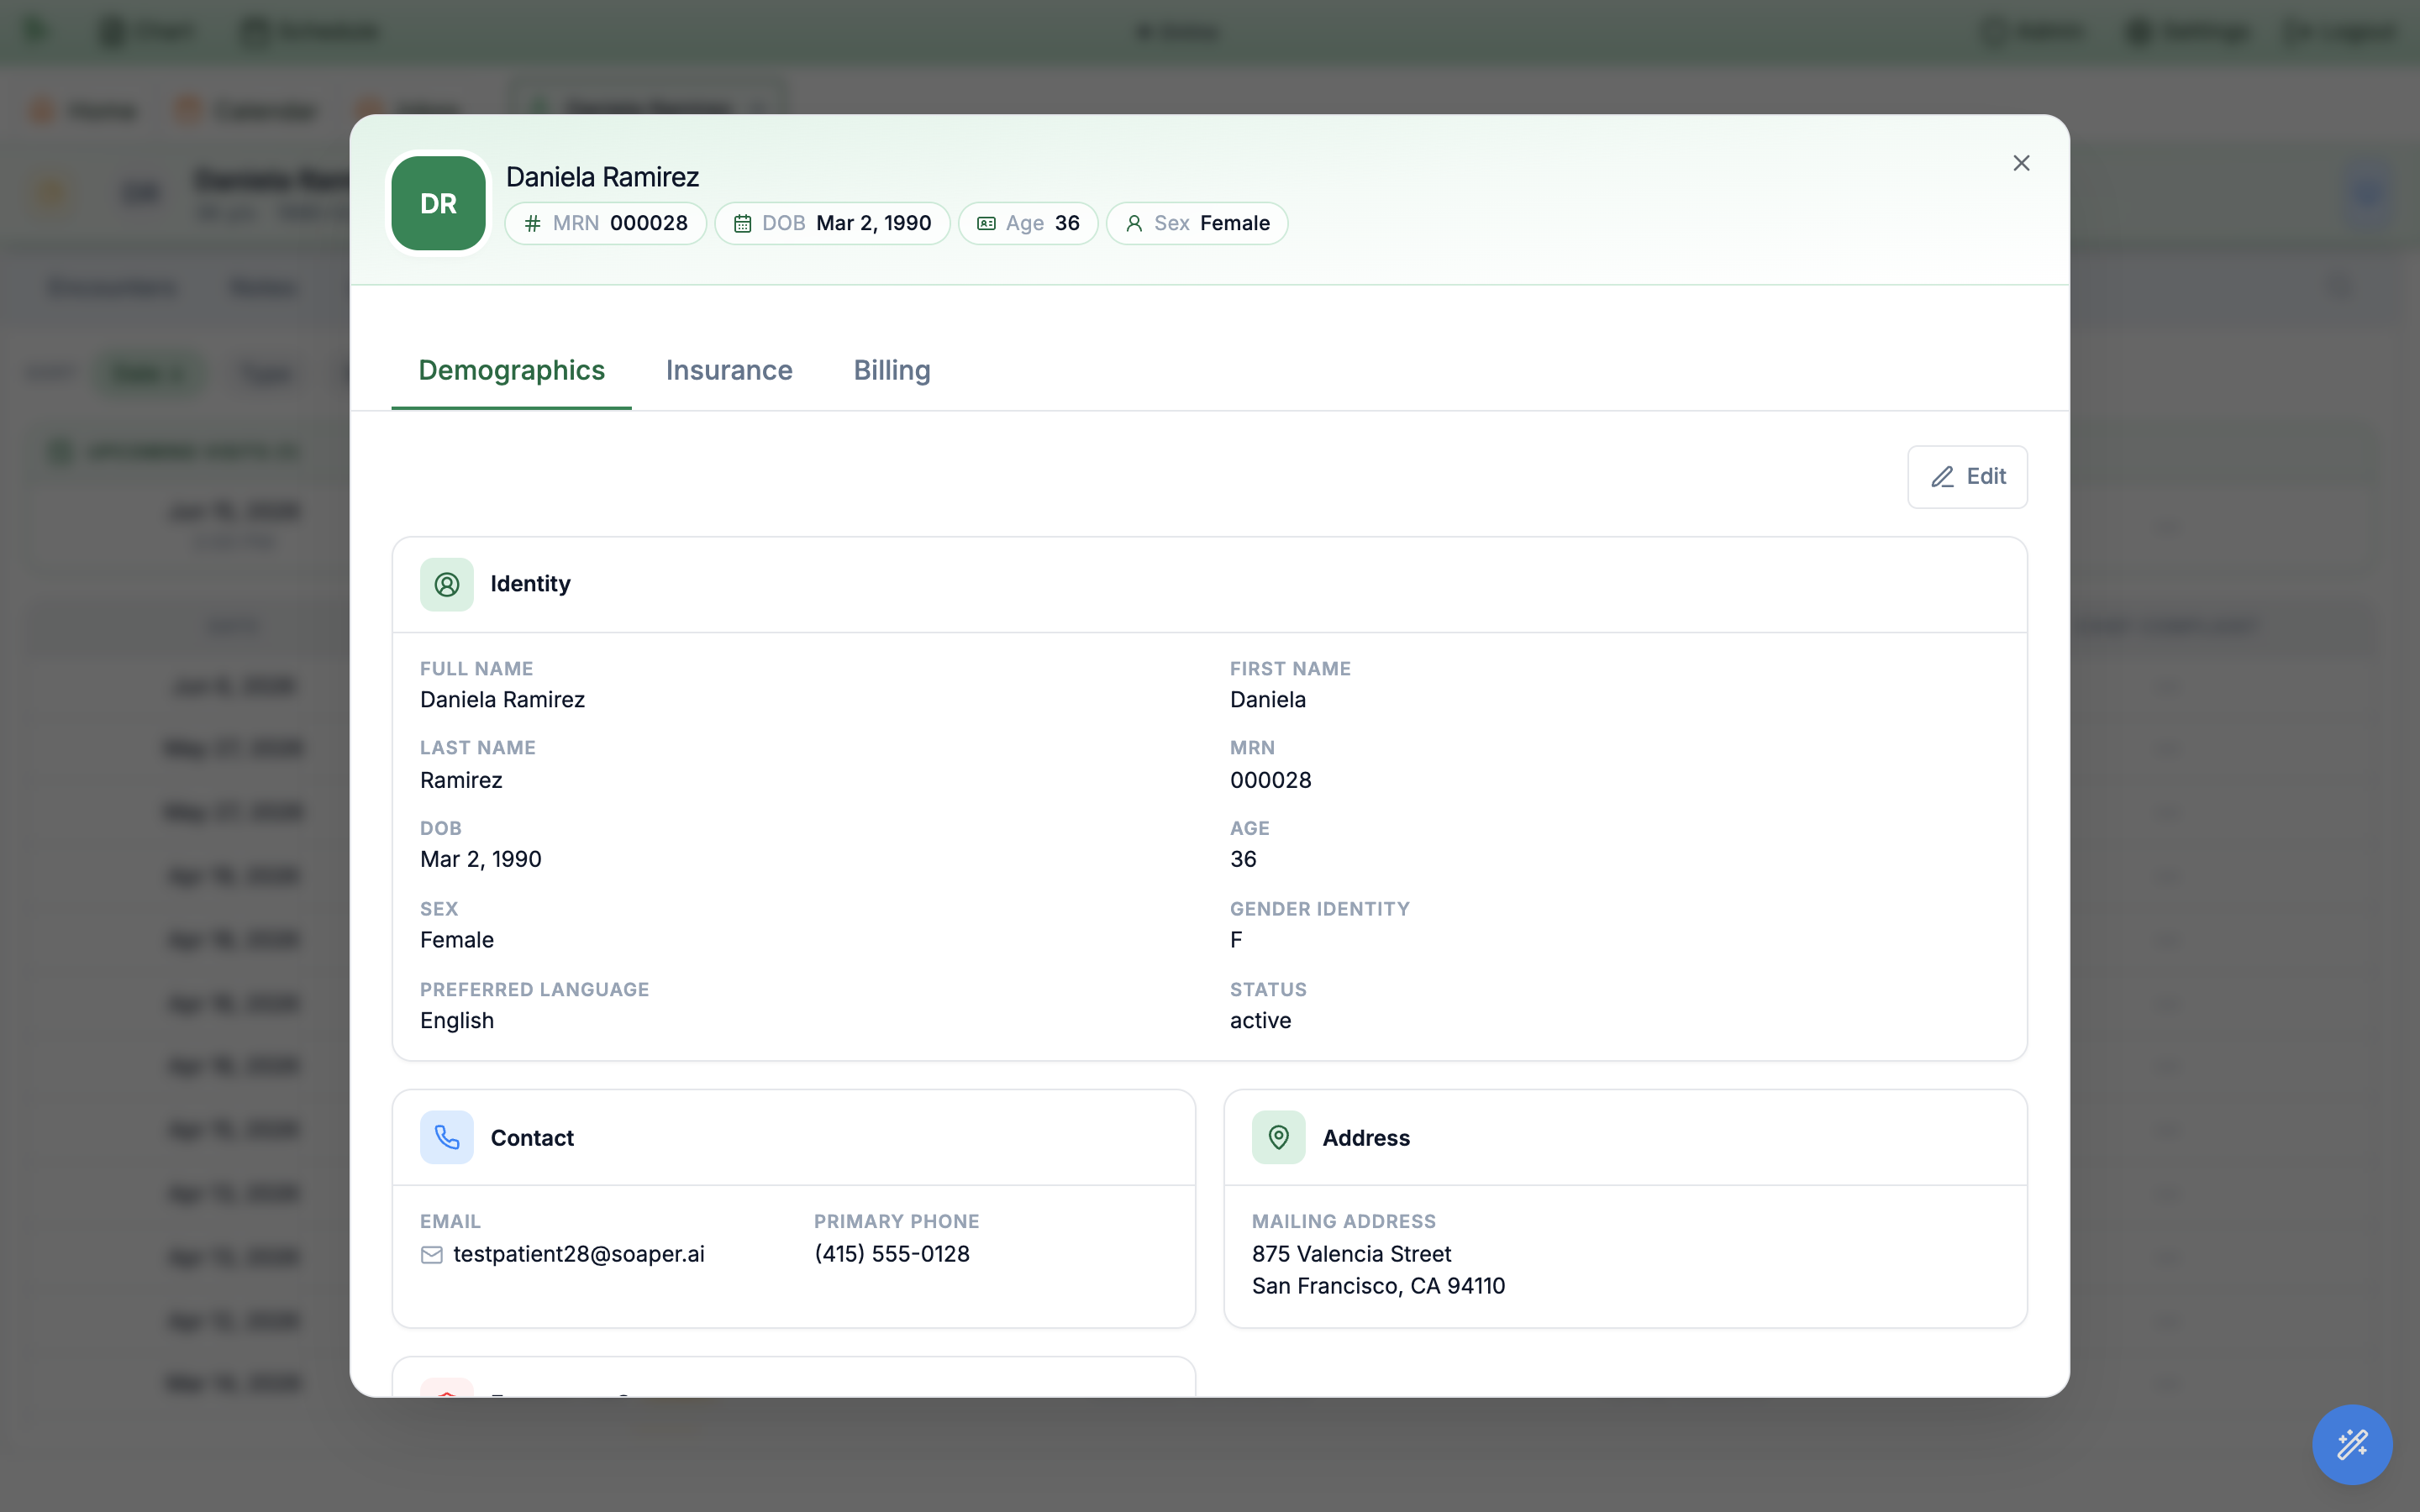Screen dimensions: 2420x1512
Task: Click the ID card icon in Age badge
Action: point(986,223)
